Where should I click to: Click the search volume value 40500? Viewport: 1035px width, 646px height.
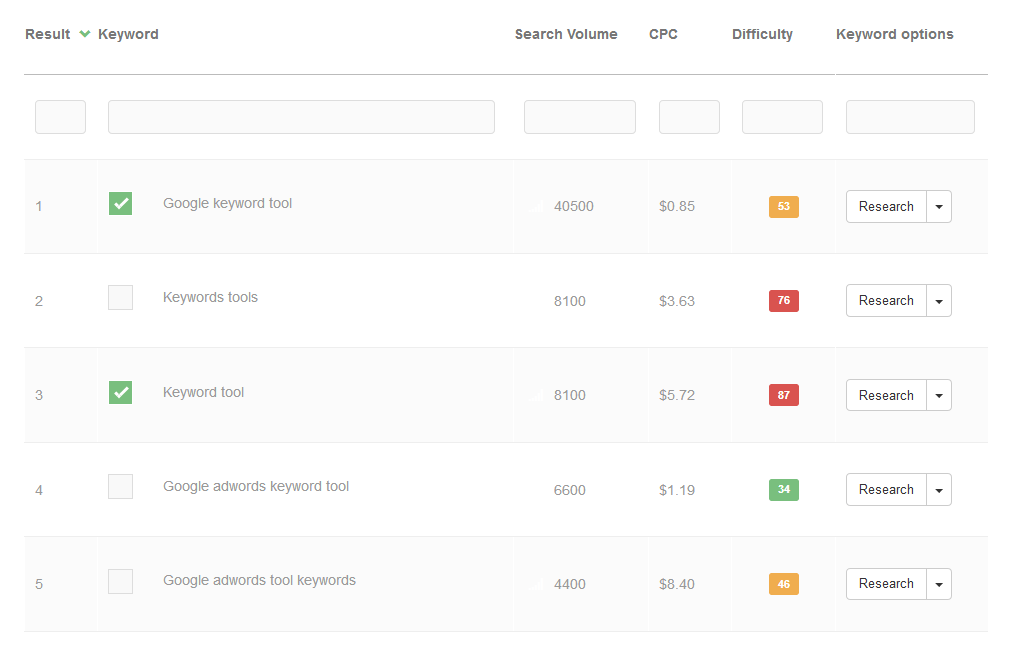tap(574, 207)
